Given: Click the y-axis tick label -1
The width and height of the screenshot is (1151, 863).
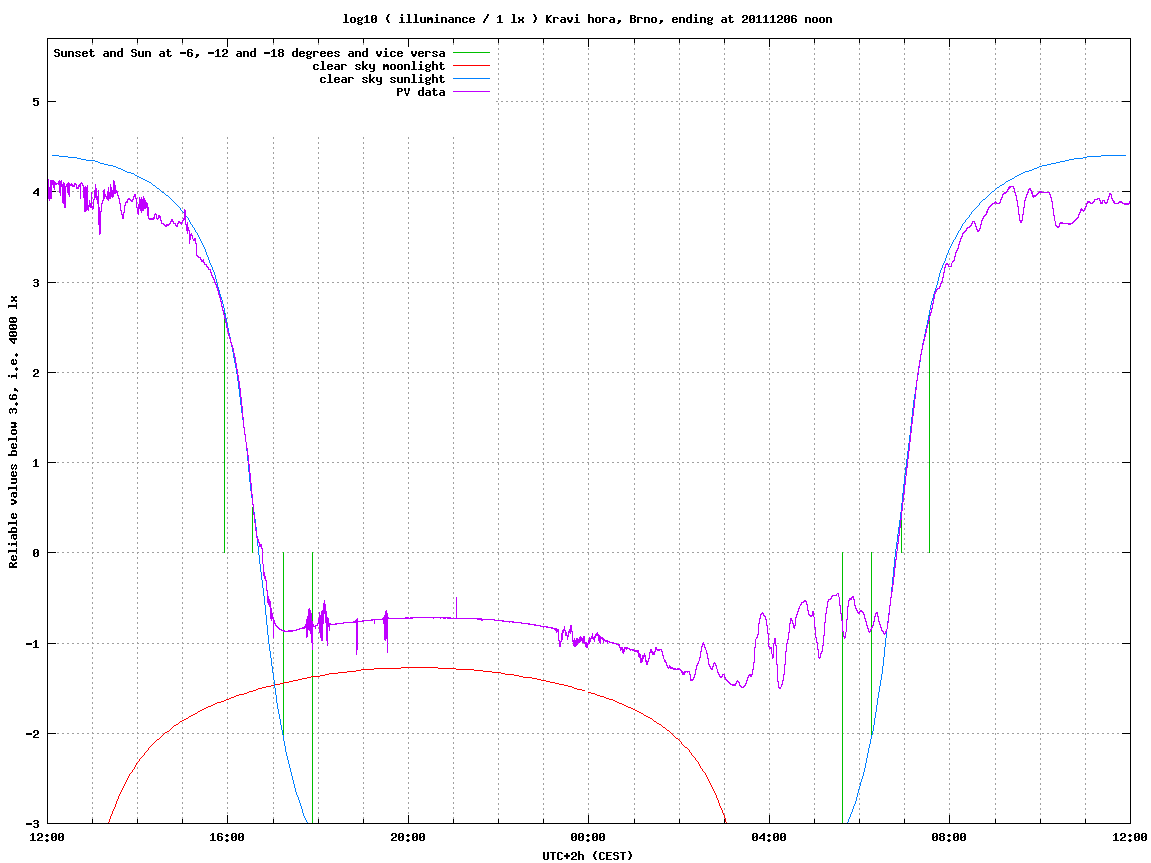Looking at the screenshot, I should click(32, 644).
